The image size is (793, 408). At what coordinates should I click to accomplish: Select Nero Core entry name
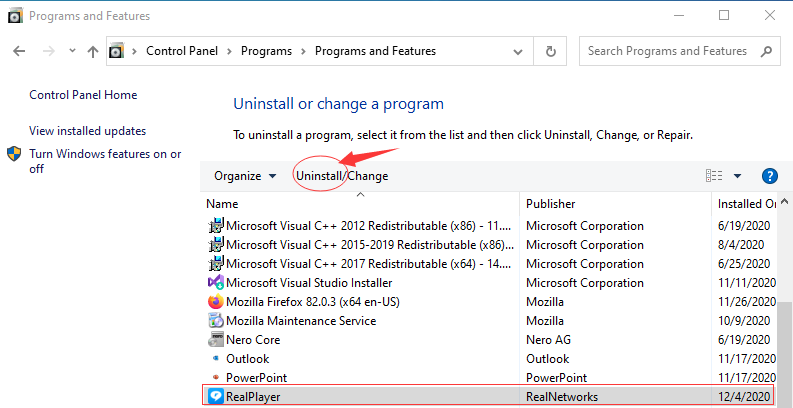(x=253, y=340)
